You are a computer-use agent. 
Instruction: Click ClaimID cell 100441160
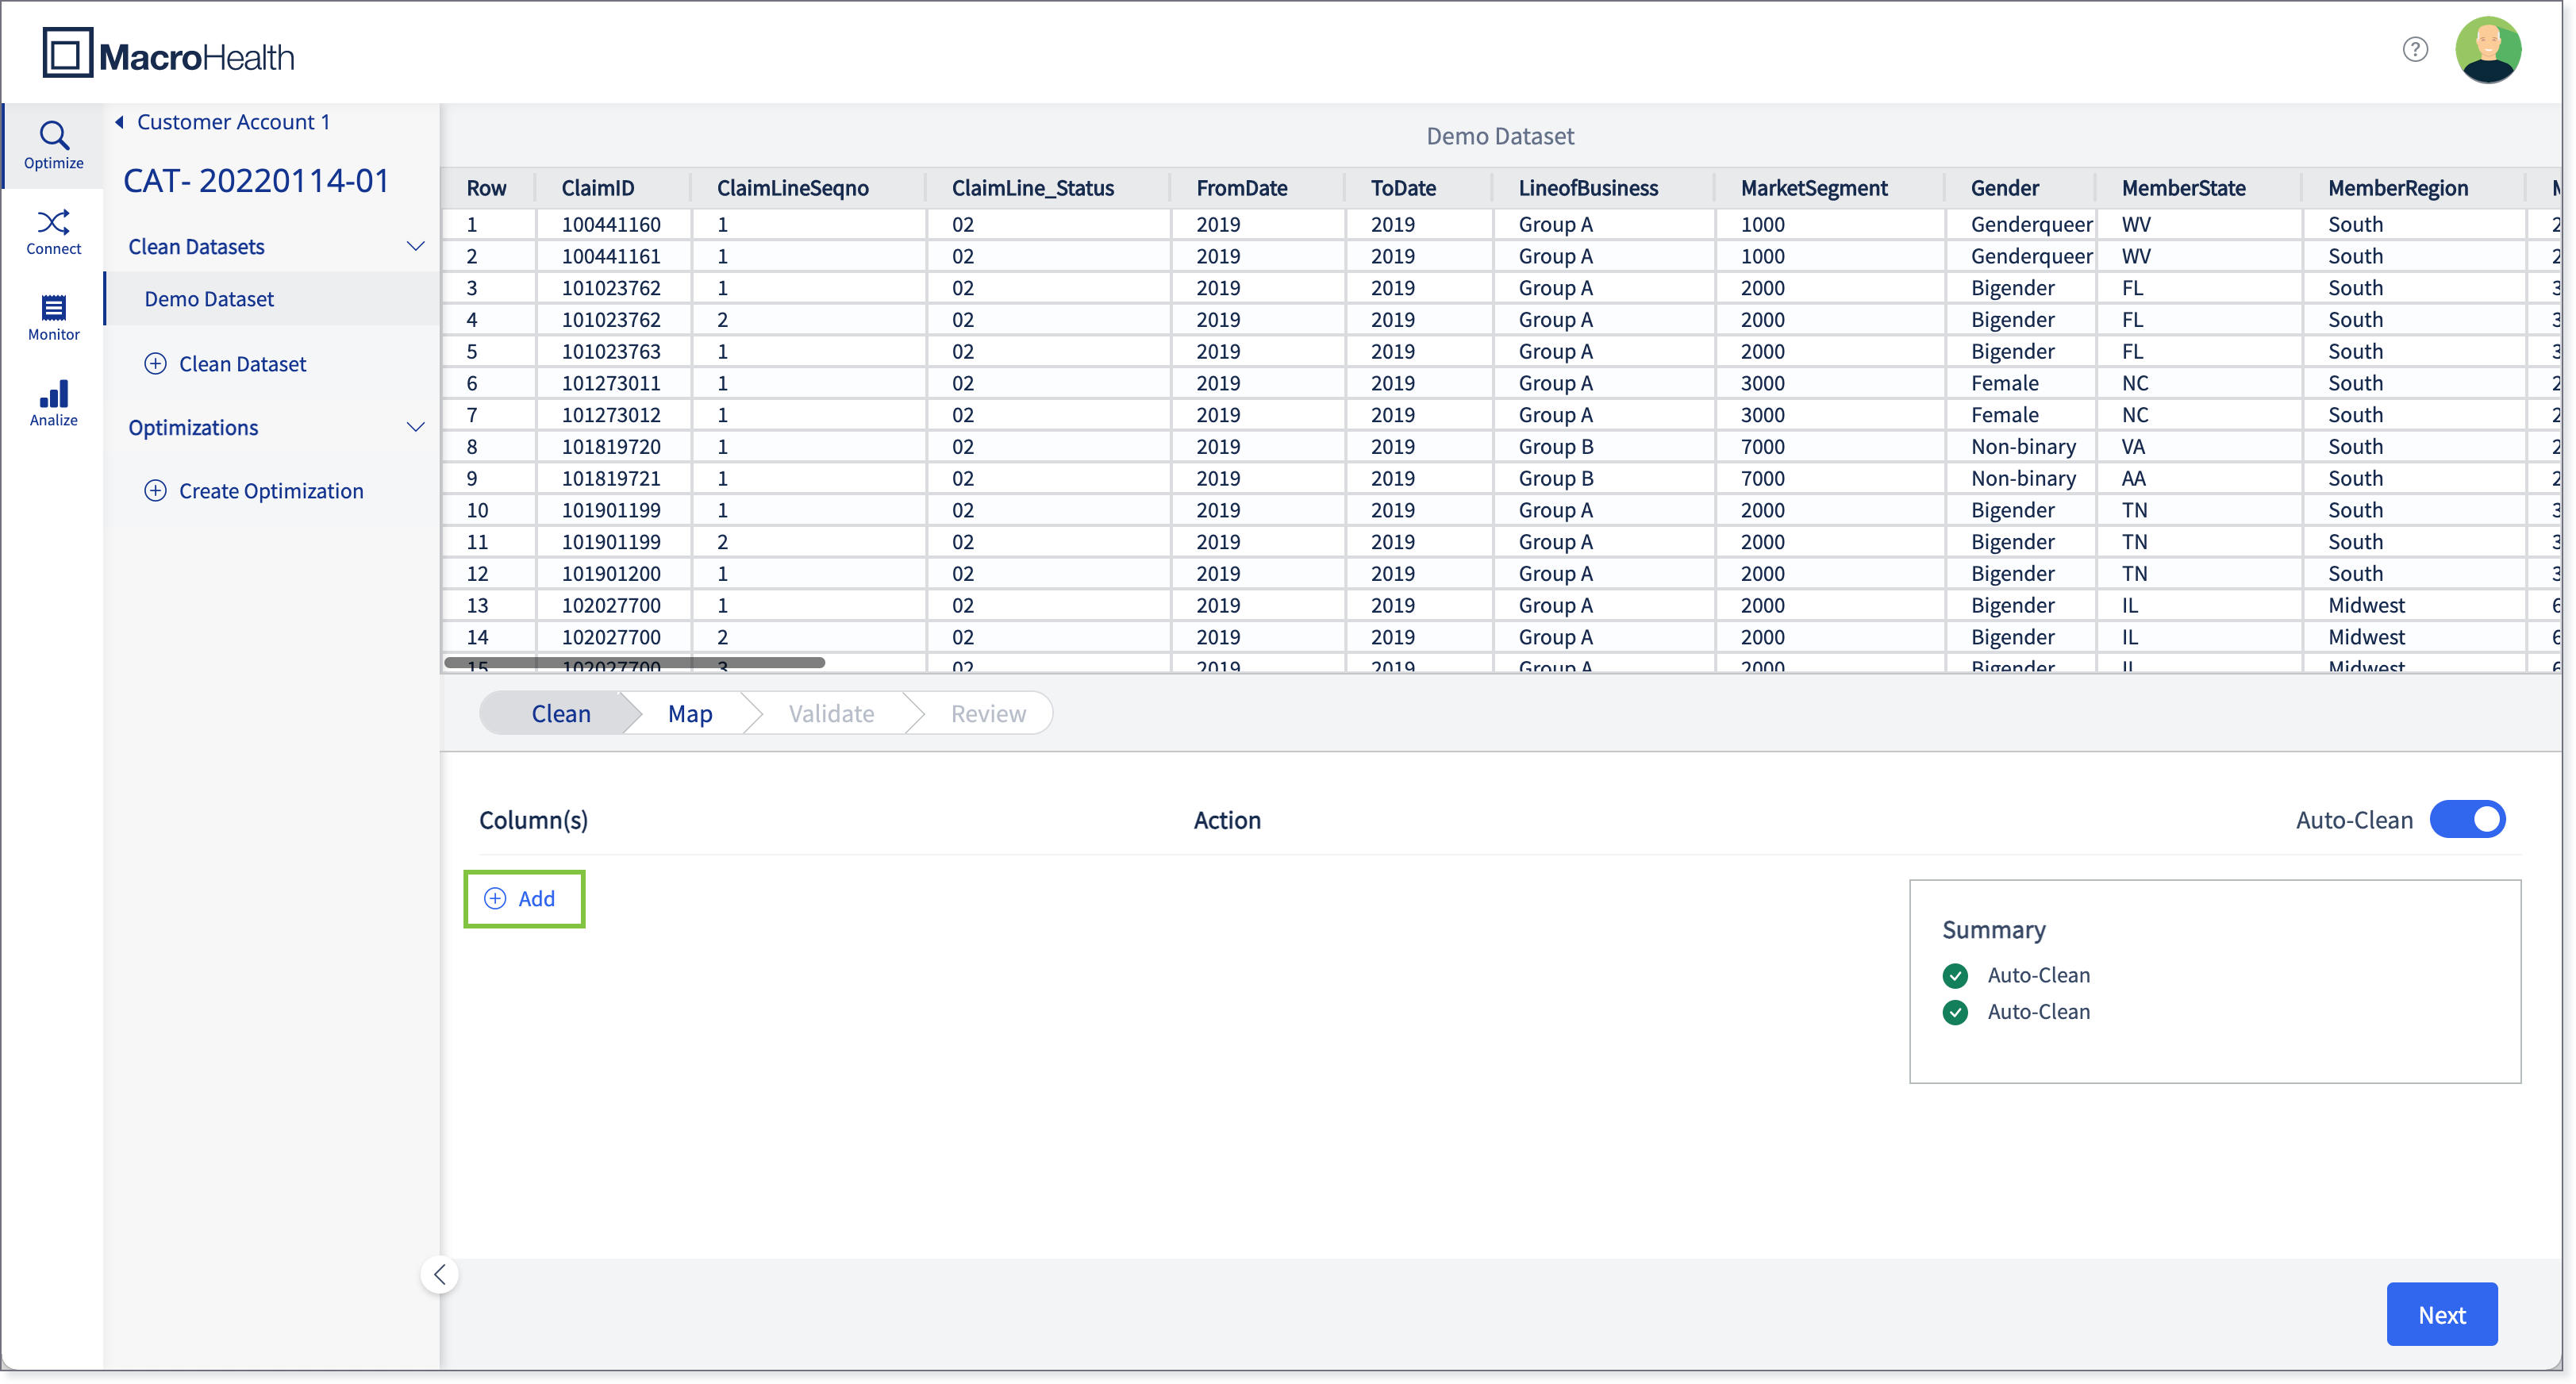pos(611,224)
